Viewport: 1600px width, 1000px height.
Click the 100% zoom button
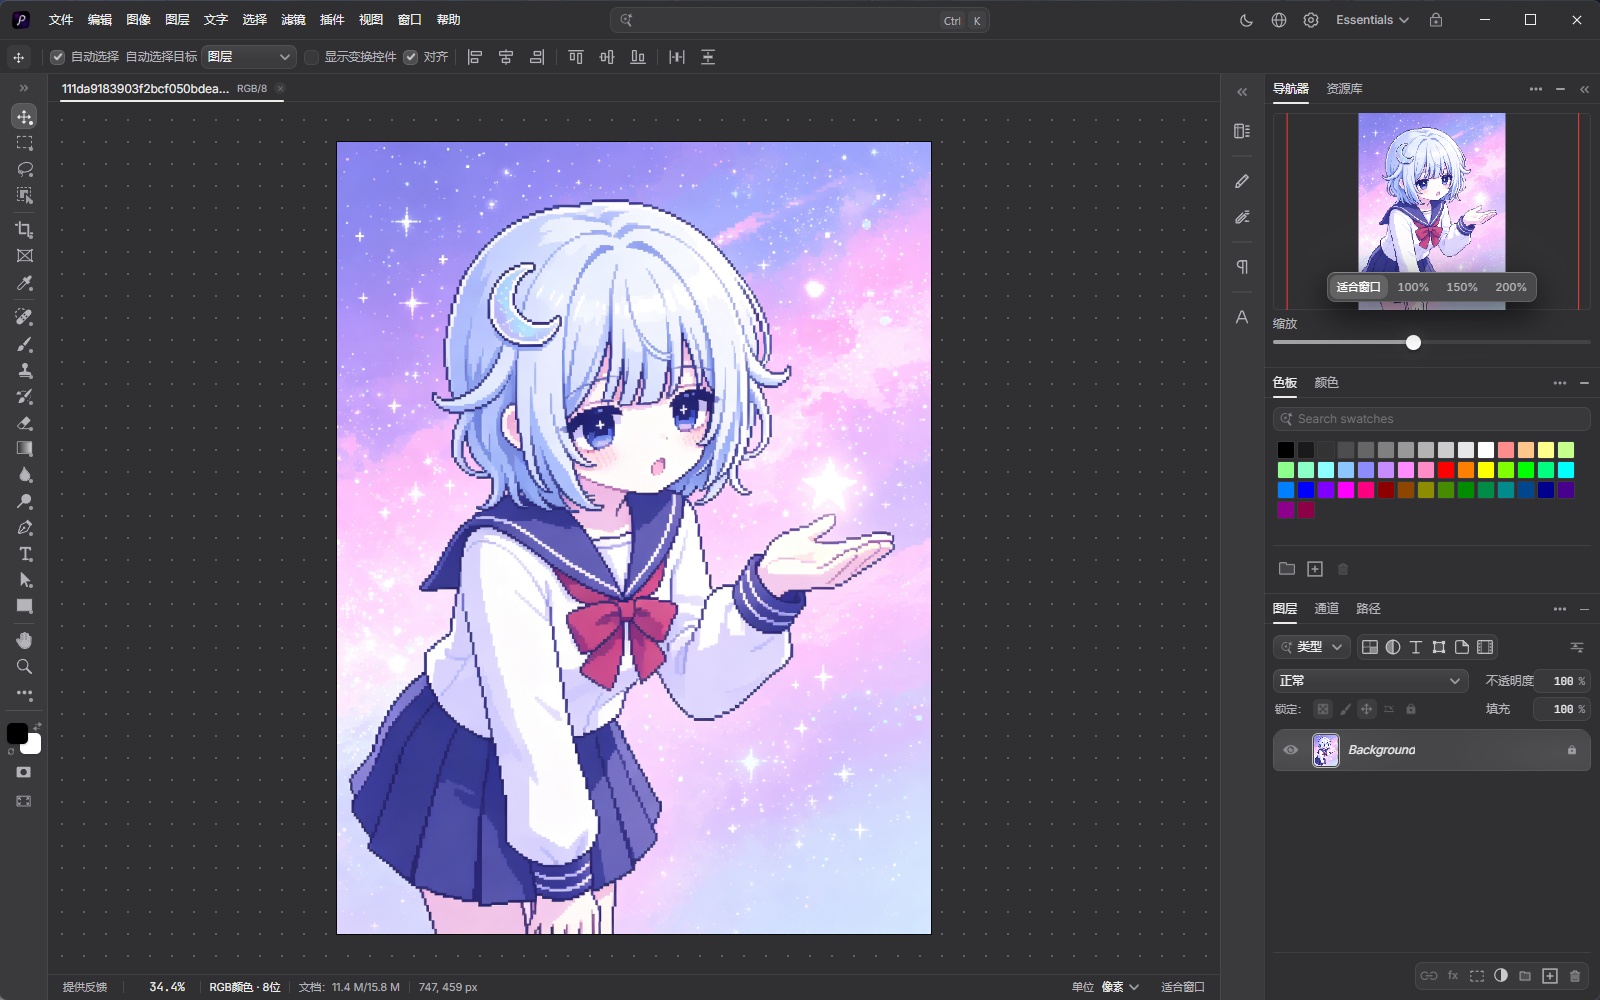coord(1413,287)
